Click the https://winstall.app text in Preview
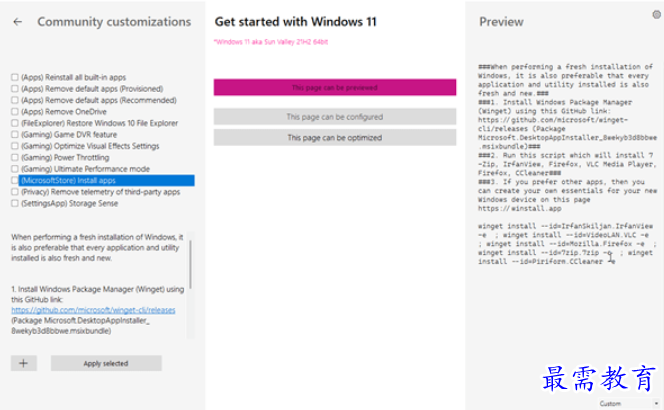 click(x=520, y=208)
